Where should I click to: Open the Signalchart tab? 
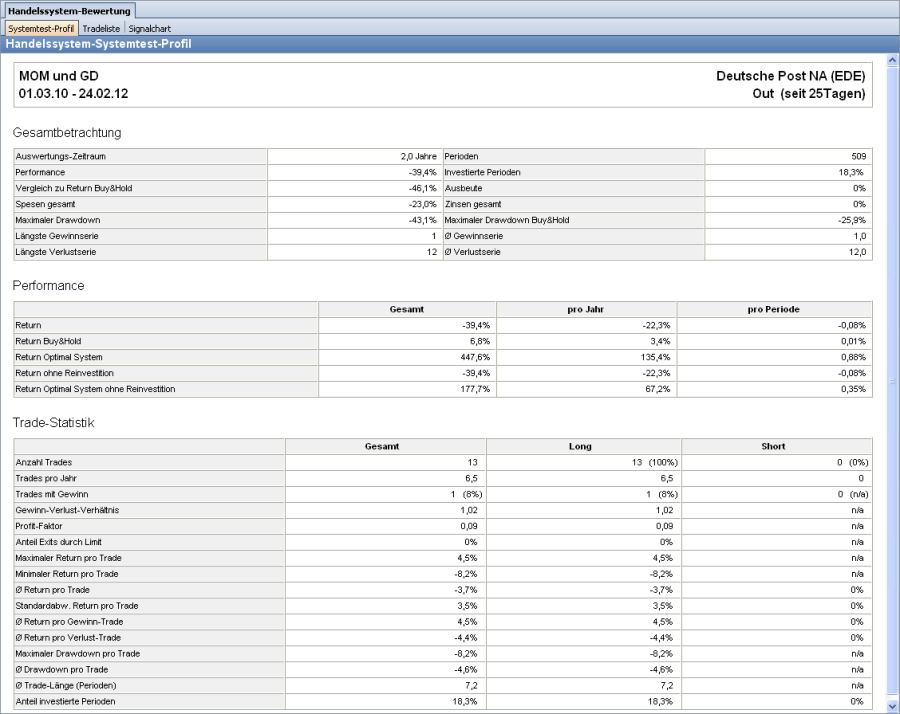(150, 29)
